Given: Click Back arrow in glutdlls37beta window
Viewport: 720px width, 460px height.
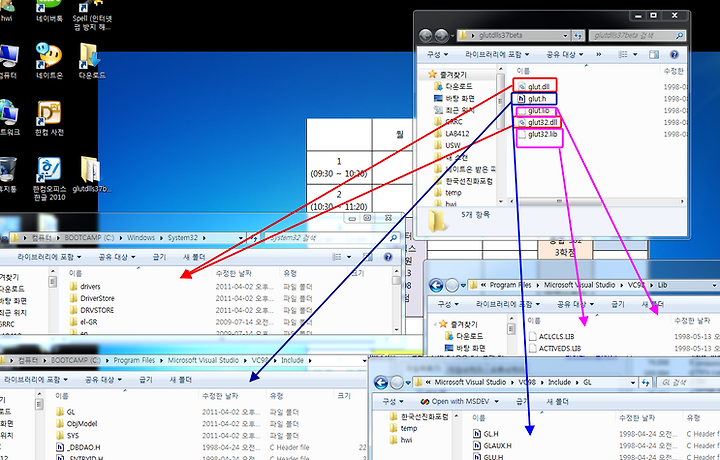Looking at the screenshot, I should point(426,35).
